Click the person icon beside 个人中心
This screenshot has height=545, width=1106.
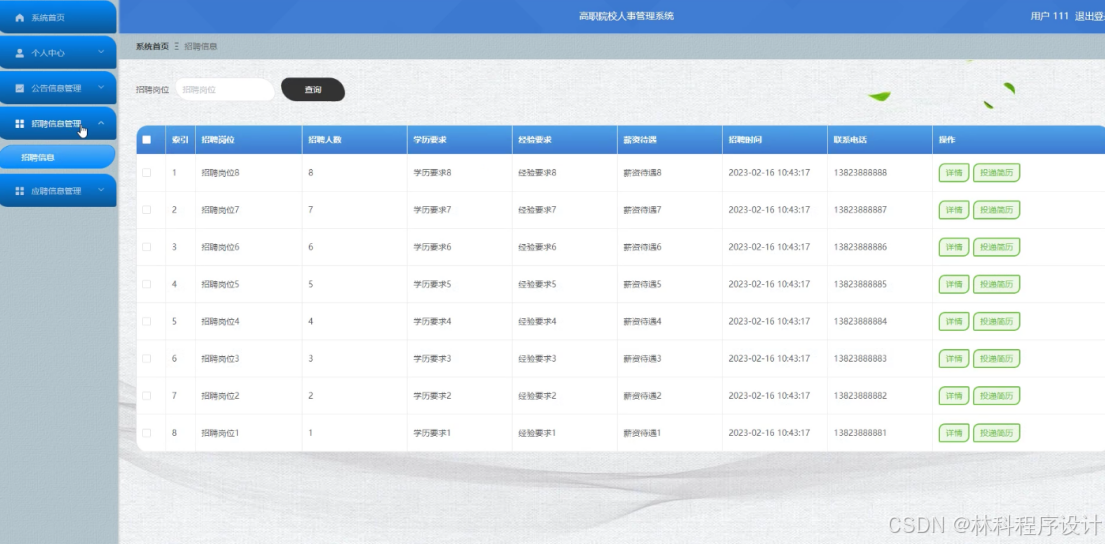coord(20,53)
